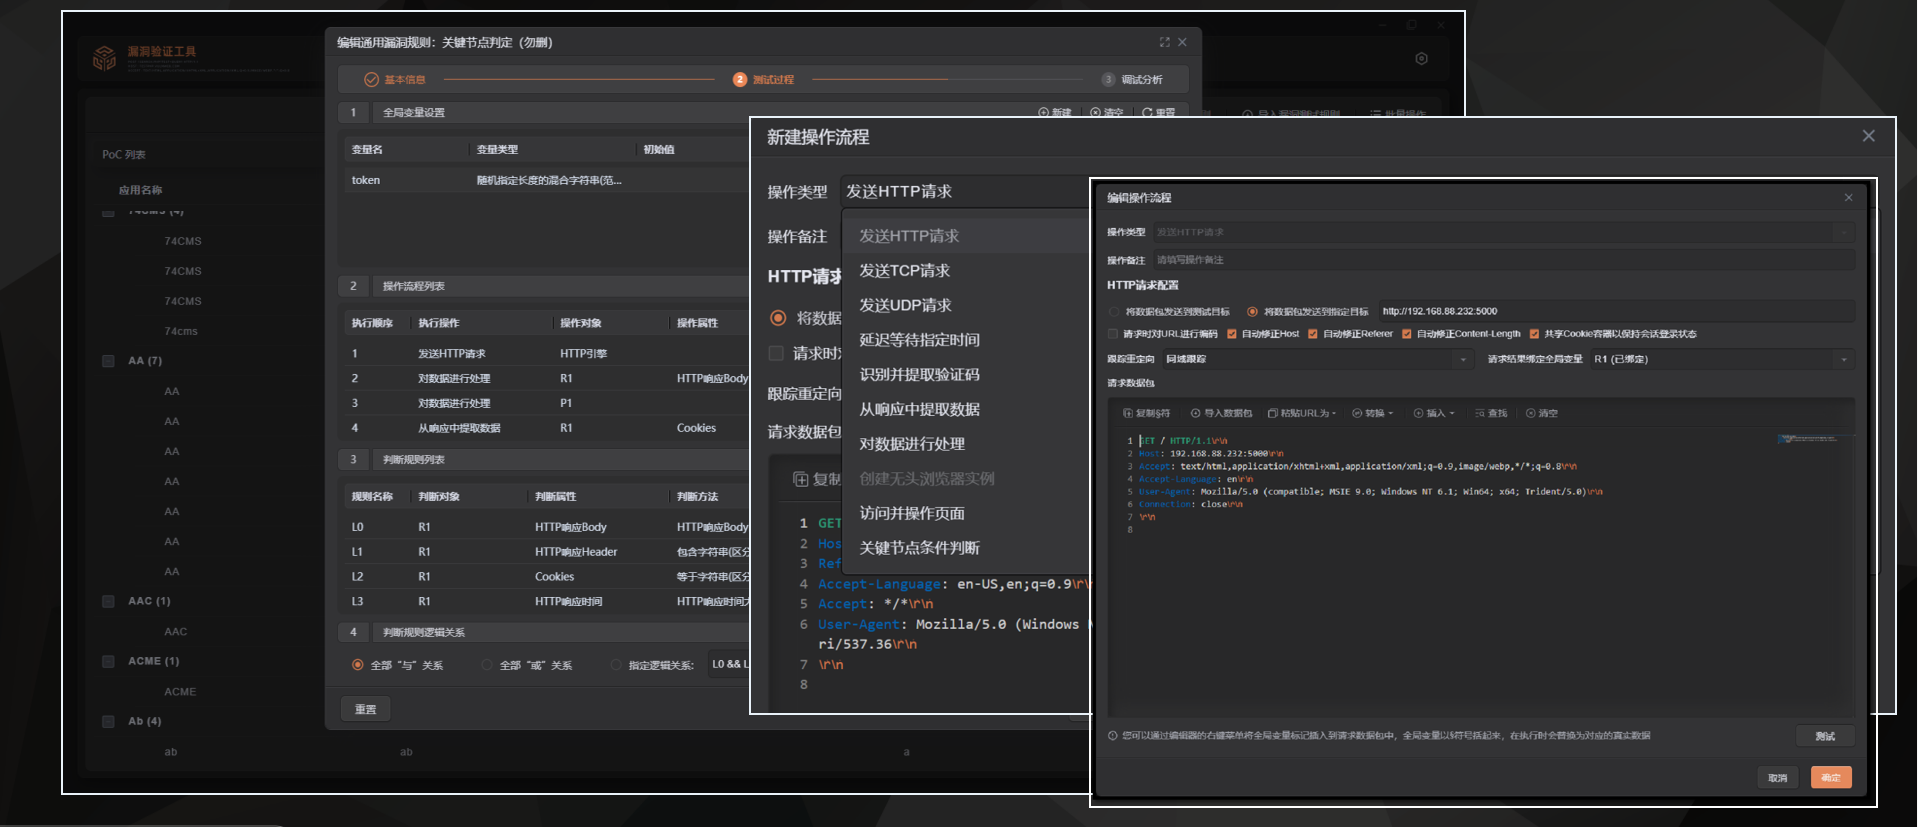The width and height of the screenshot is (1918, 827).
Task: Select ACME item under ACME (1)
Action: (180, 692)
